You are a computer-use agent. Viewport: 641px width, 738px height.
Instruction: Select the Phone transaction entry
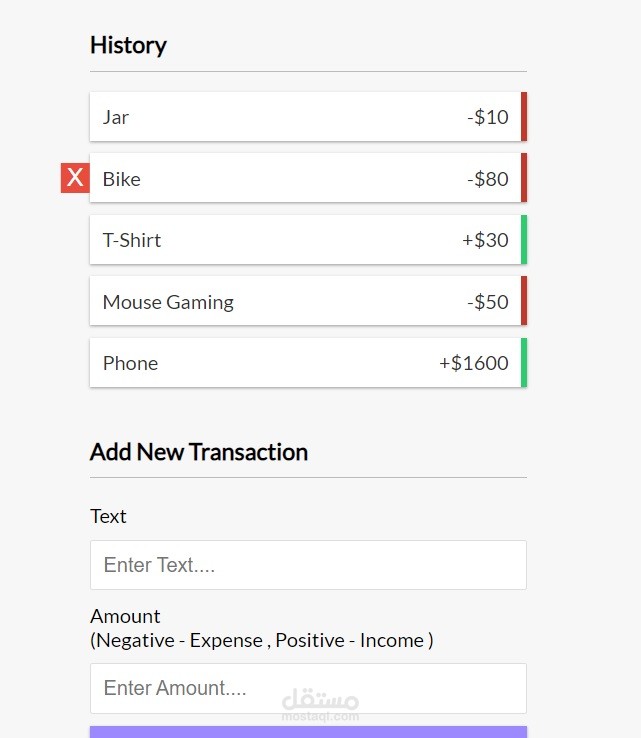coord(300,363)
